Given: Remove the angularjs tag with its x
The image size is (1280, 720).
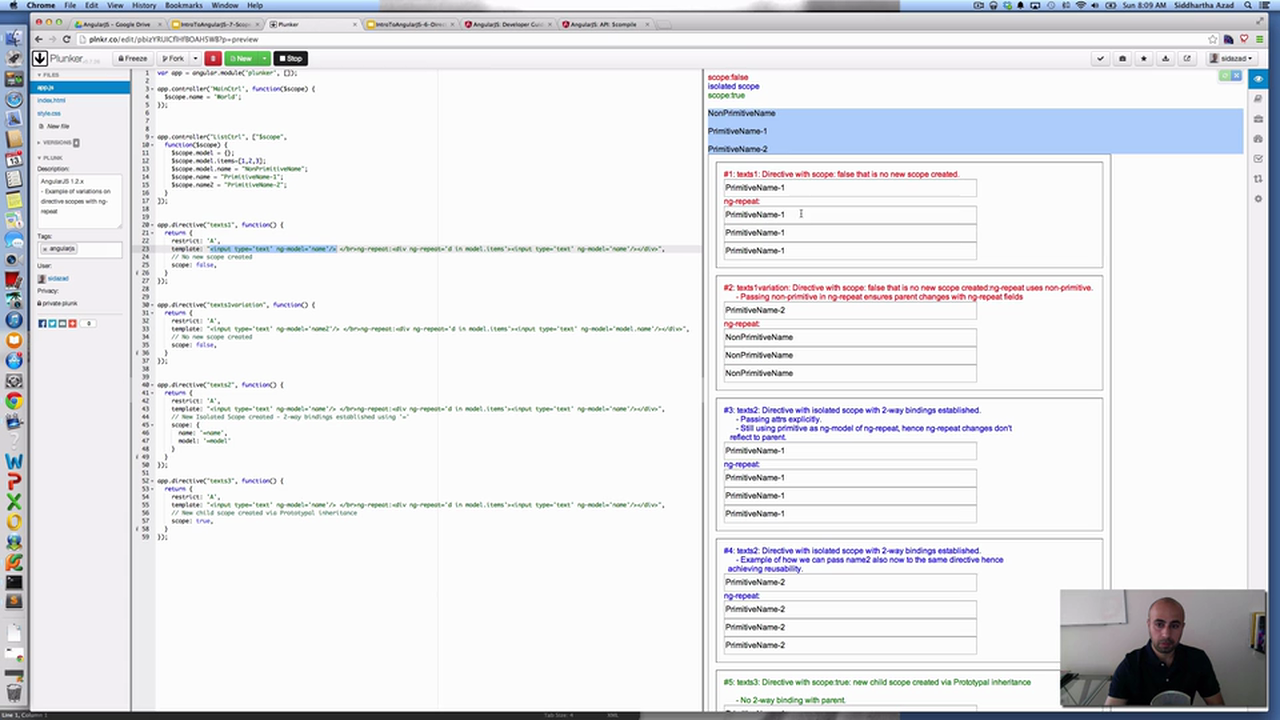Looking at the screenshot, I should [45, 248].
